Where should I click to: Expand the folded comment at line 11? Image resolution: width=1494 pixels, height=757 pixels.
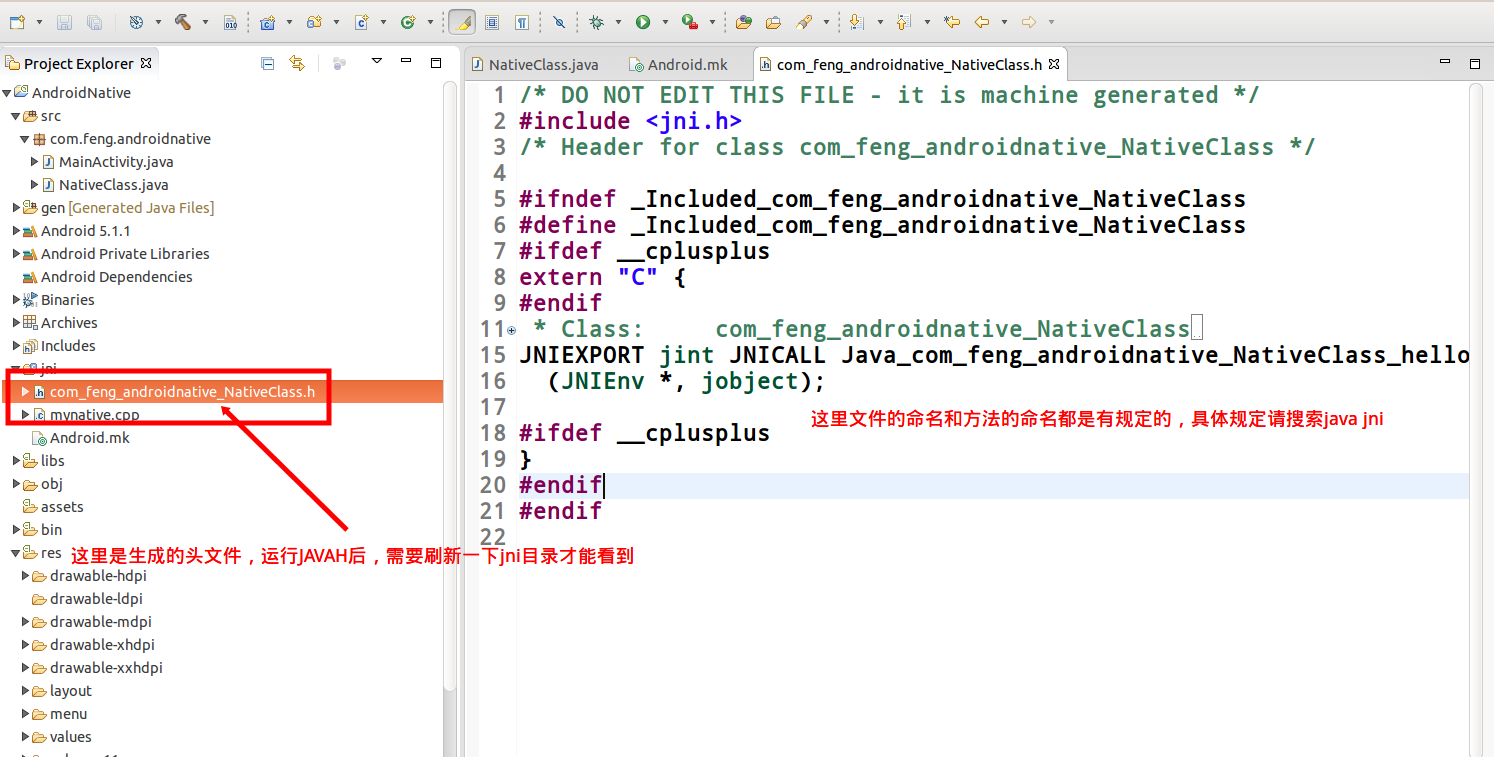point(512,330)
